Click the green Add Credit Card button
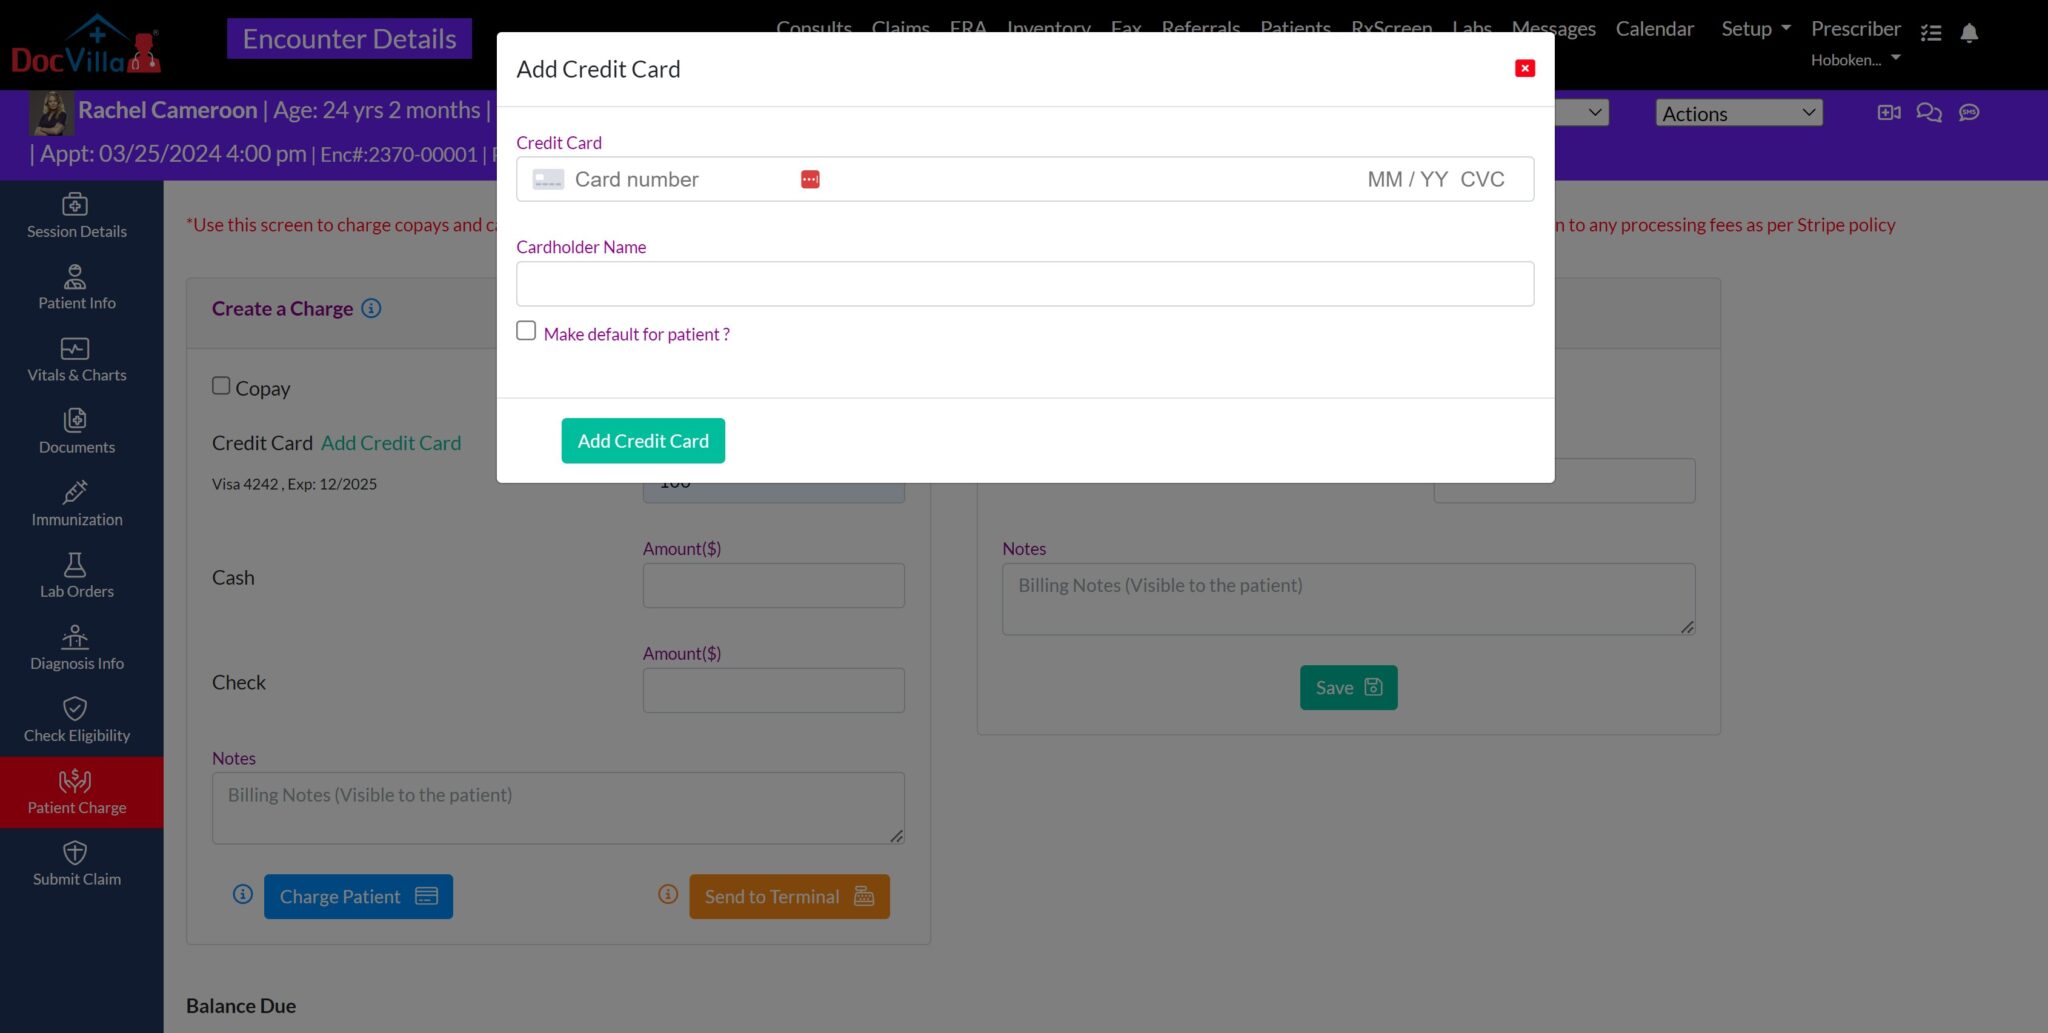The image size is (2048, 1033). point(643,441)
